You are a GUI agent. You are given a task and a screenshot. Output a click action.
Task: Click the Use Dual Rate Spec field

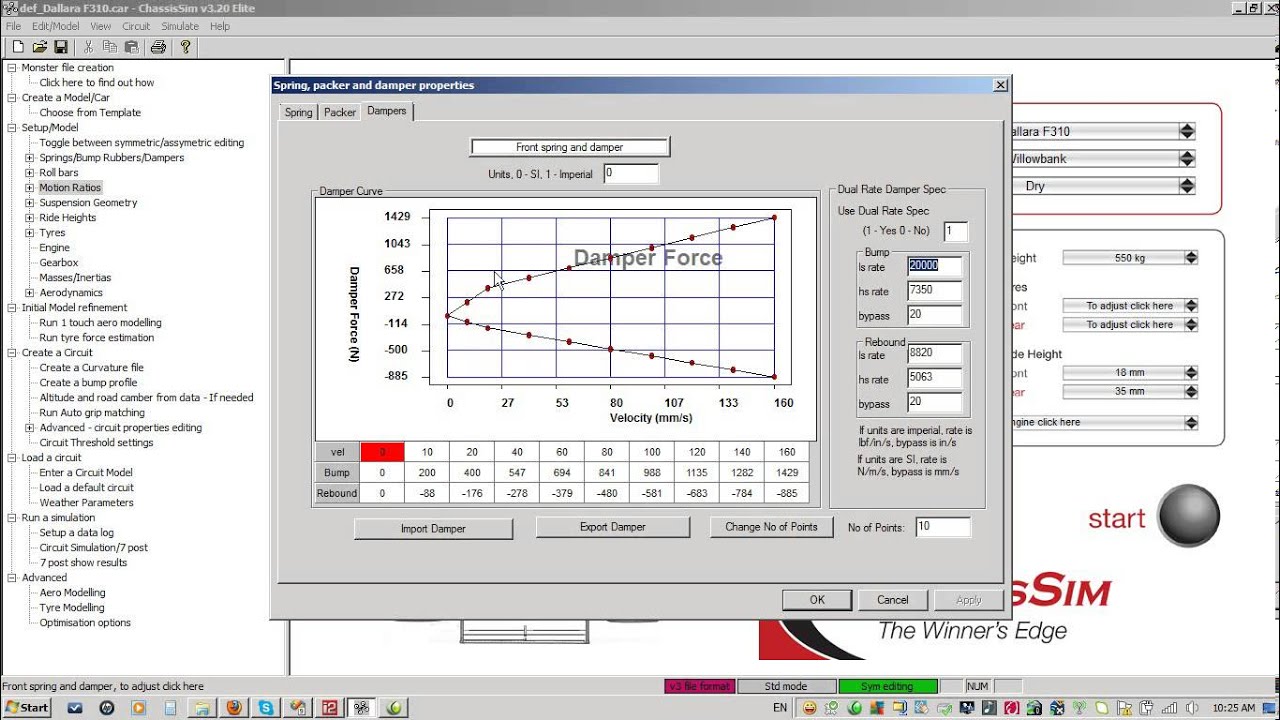click(956, 231)
